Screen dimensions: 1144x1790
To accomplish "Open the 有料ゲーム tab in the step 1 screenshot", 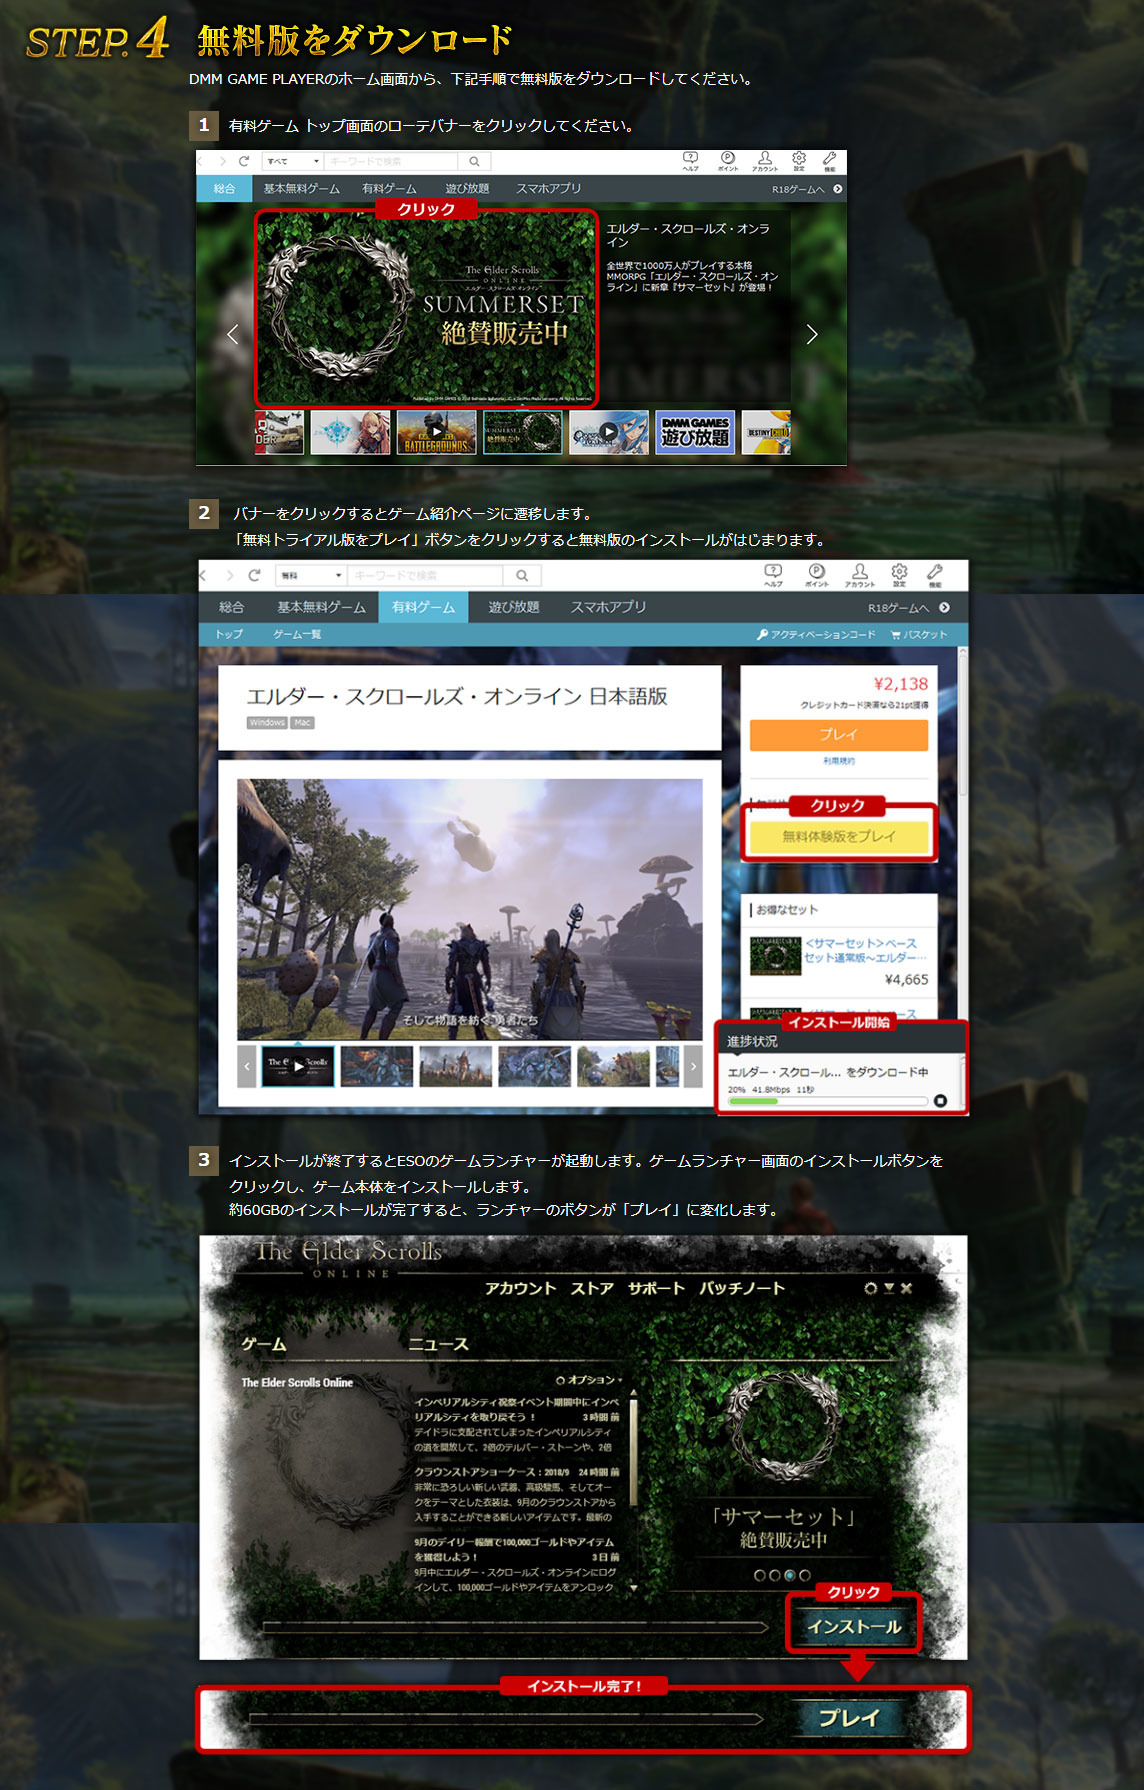I will click(389, 188).
